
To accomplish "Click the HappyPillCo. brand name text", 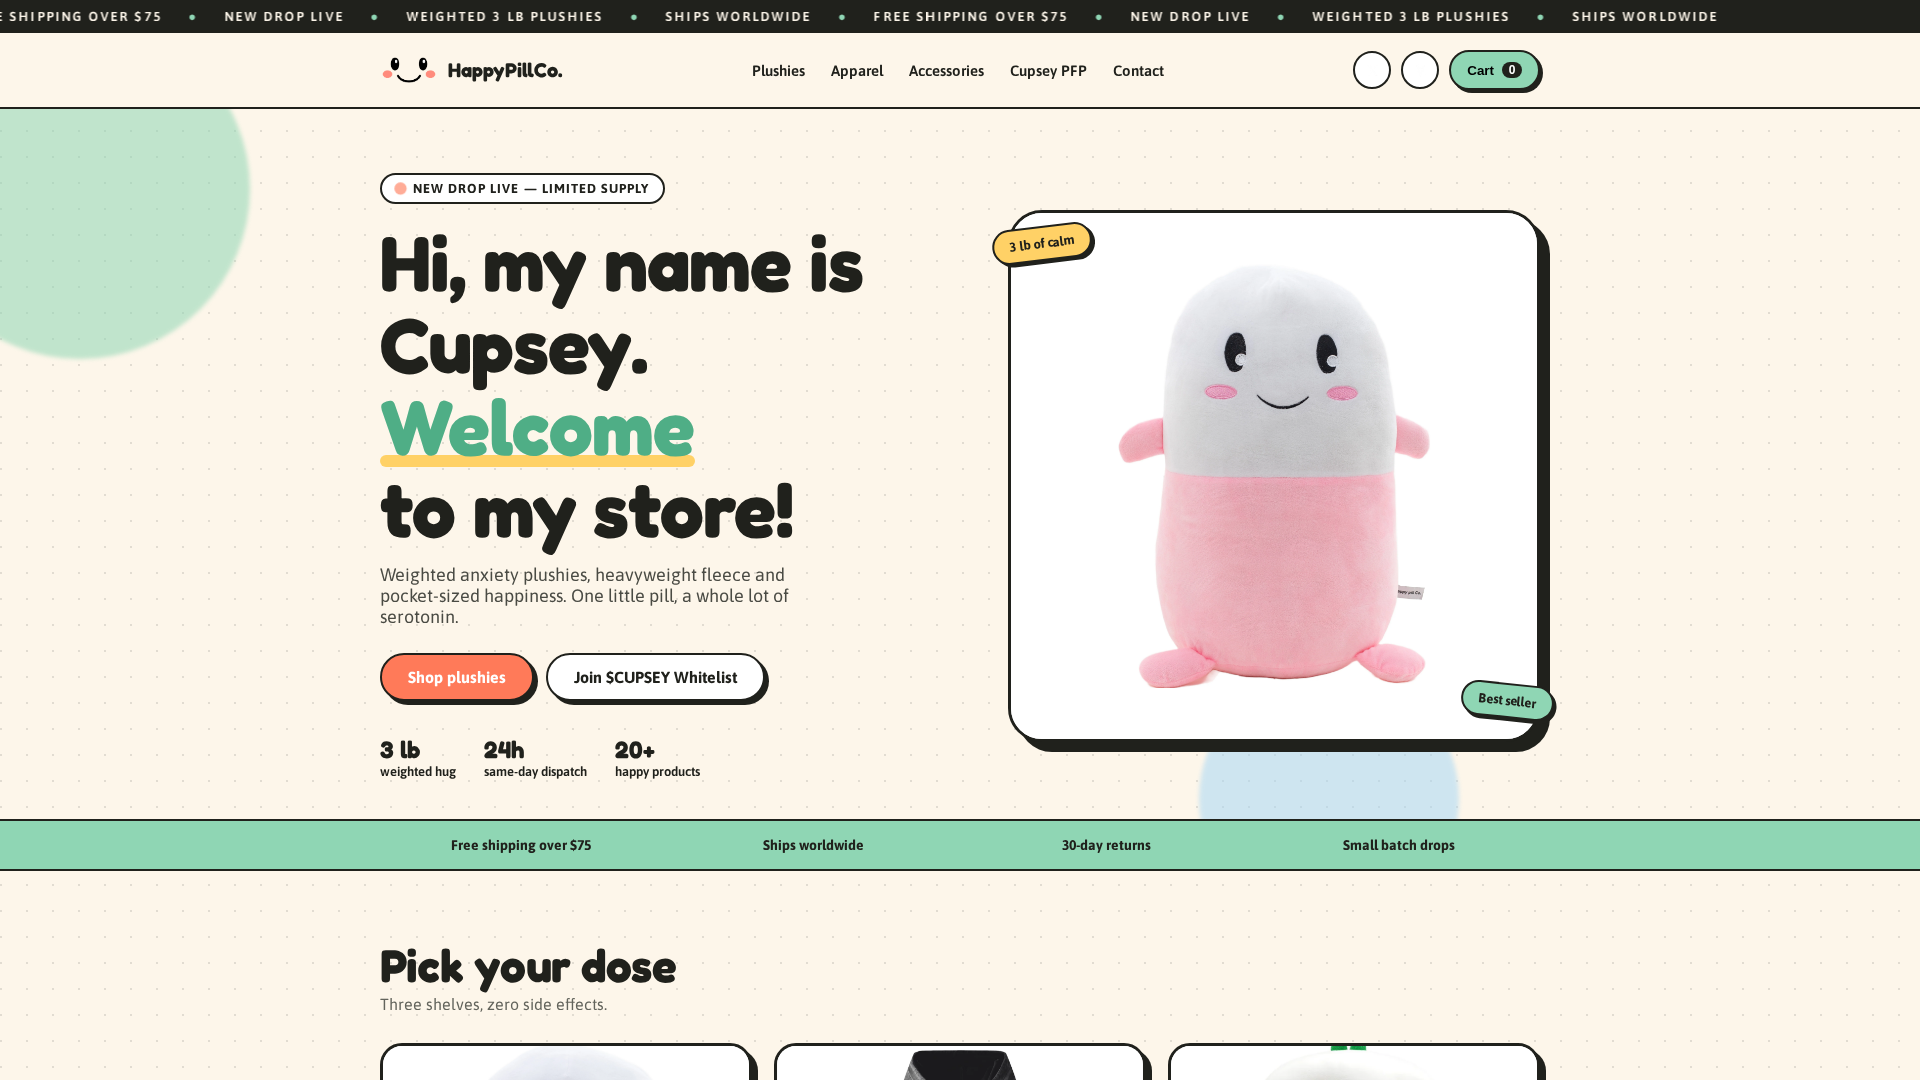I will pyautogui.click(x=505, y=71).
